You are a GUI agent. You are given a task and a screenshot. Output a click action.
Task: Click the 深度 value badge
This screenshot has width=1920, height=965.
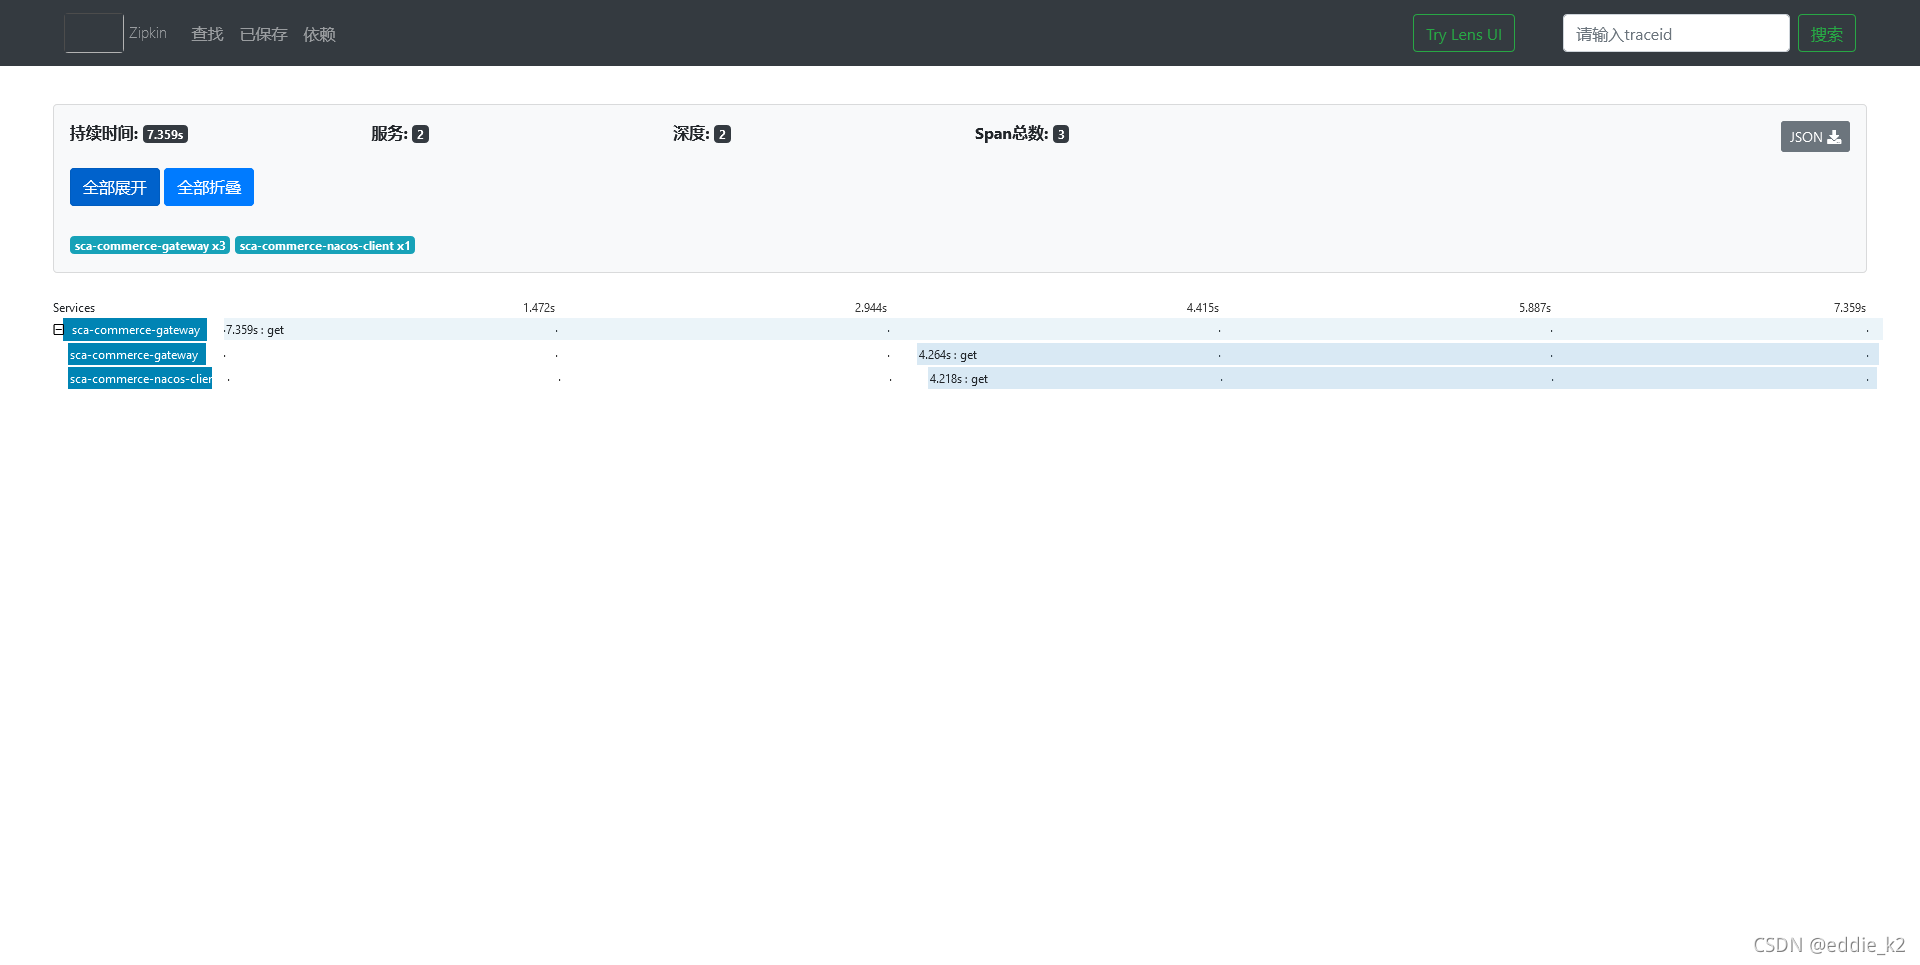click(722, 134)
